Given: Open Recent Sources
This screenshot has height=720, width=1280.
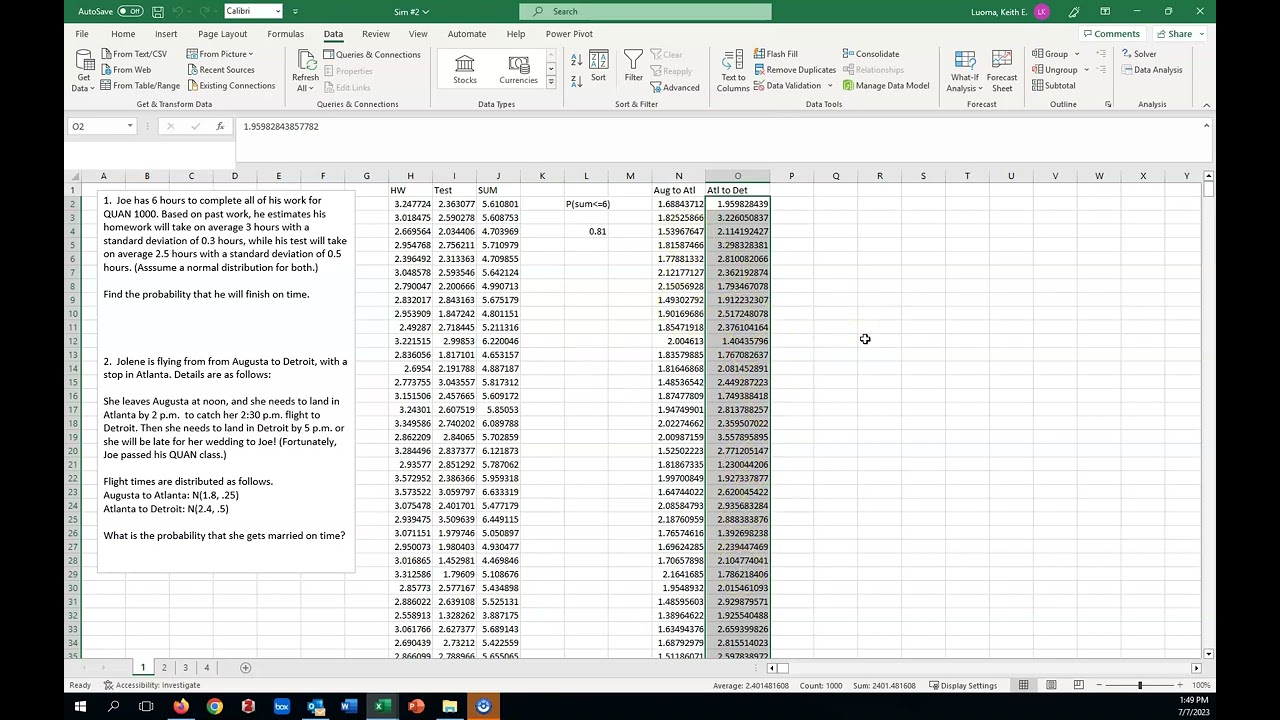Looking at the screenshot, I should click(x=220, y=70).
